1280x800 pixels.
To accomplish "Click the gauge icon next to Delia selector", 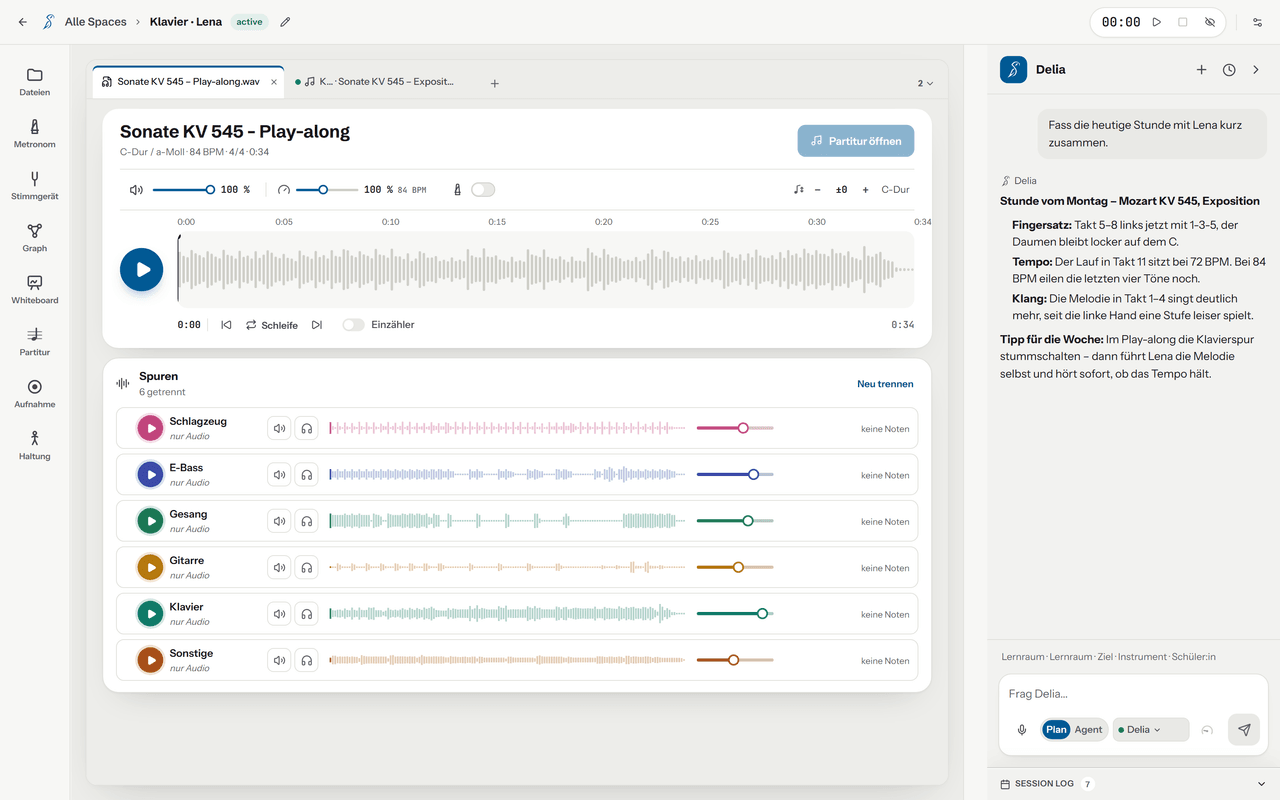I will click(1207, 730).
